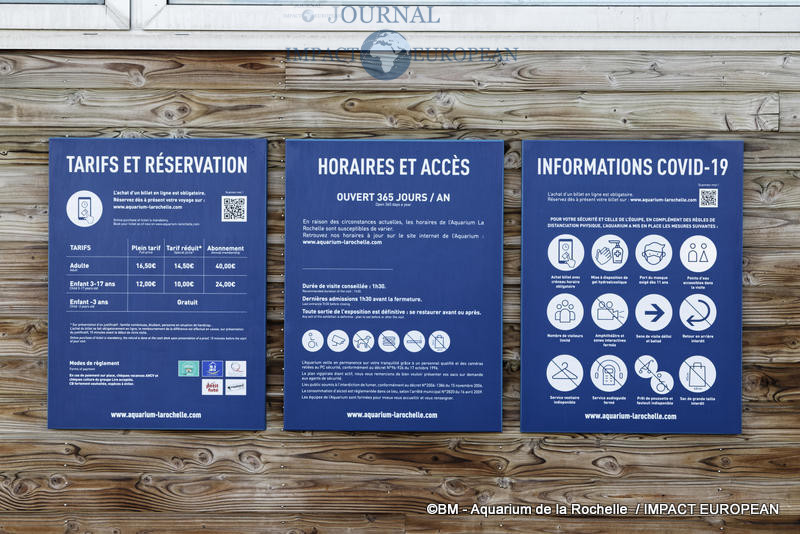Click the hand sanitizer gel dispenser icon
This screenshot has width=800, height=534.
pyautogui.click(x=609, y=252)
